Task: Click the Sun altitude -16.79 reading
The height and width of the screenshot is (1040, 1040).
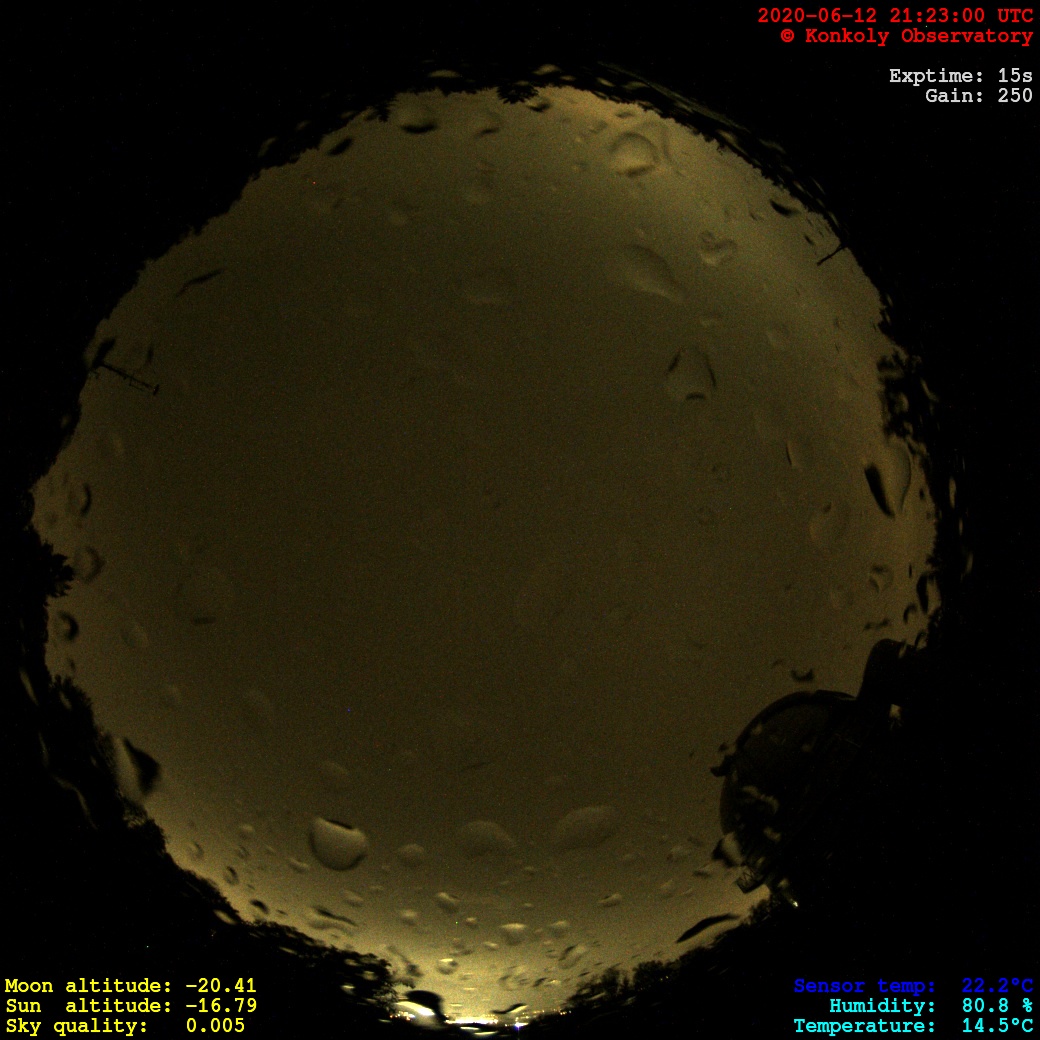Action: [130, 1006]
